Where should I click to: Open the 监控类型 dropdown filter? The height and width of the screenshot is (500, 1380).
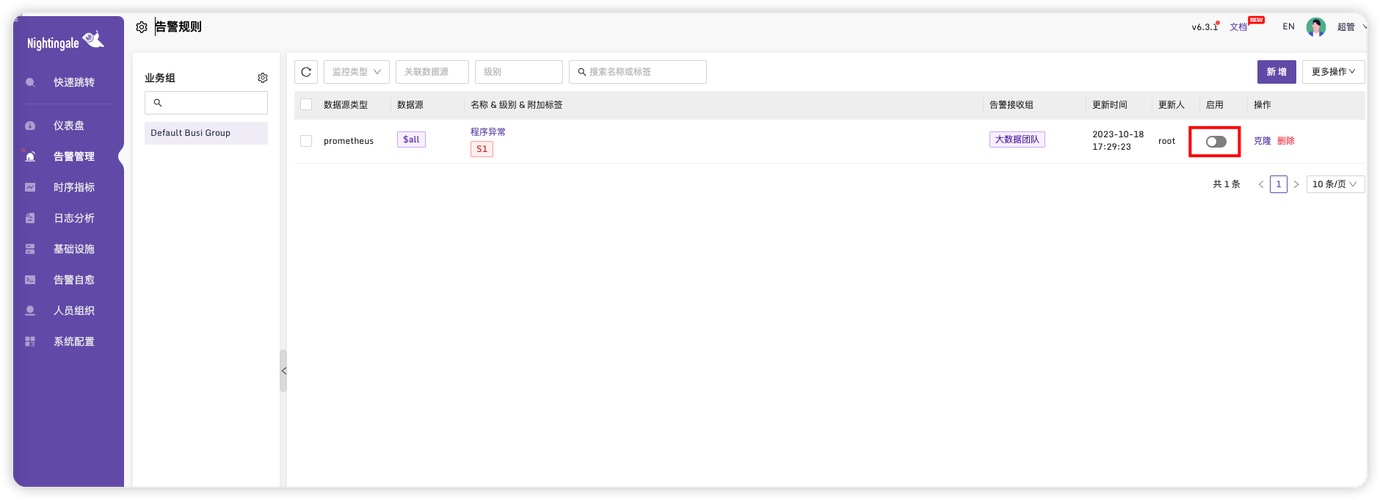click(x=357, y=72)
